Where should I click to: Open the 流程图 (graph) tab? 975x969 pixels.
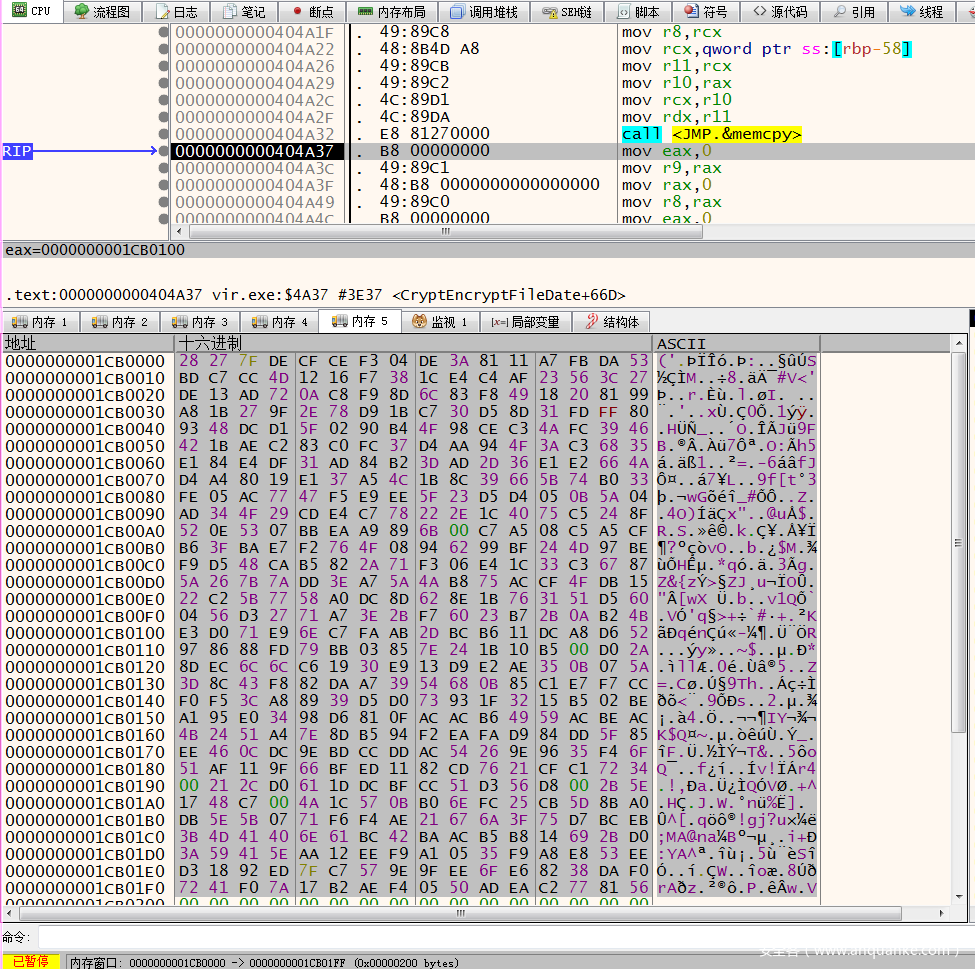pos(102,12)
